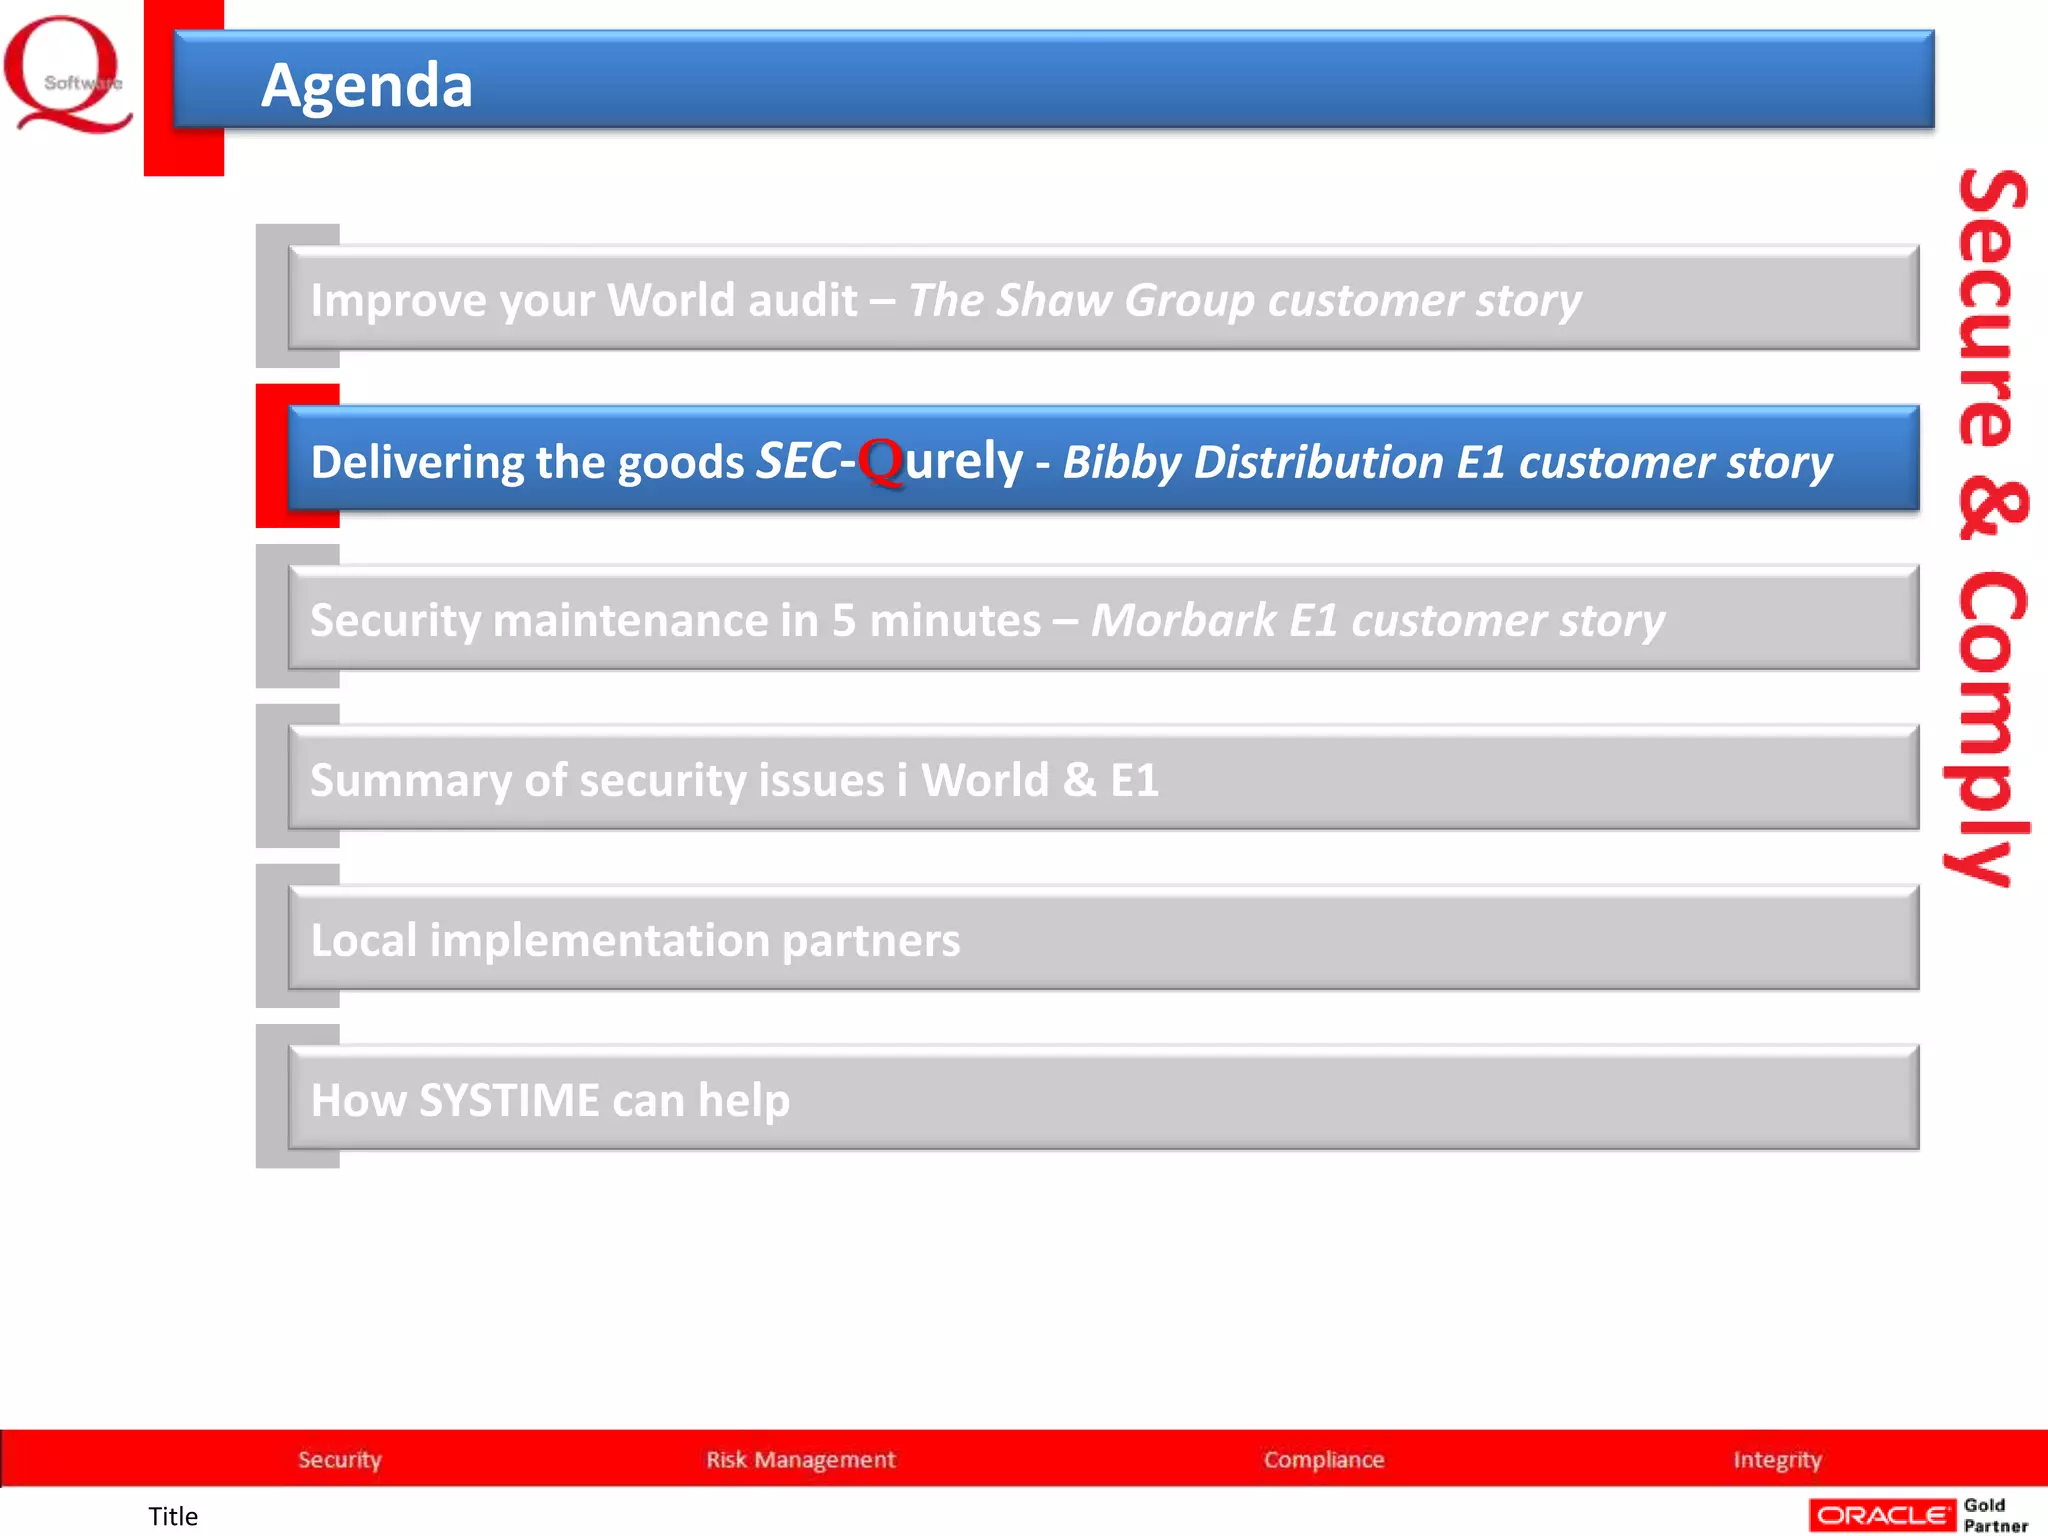The image size is (2048, 1536).
Task: Open 'Delivering the goods SEC-Qurely' agenda item
Action: pyautogui.click(x=1103, y=459)
